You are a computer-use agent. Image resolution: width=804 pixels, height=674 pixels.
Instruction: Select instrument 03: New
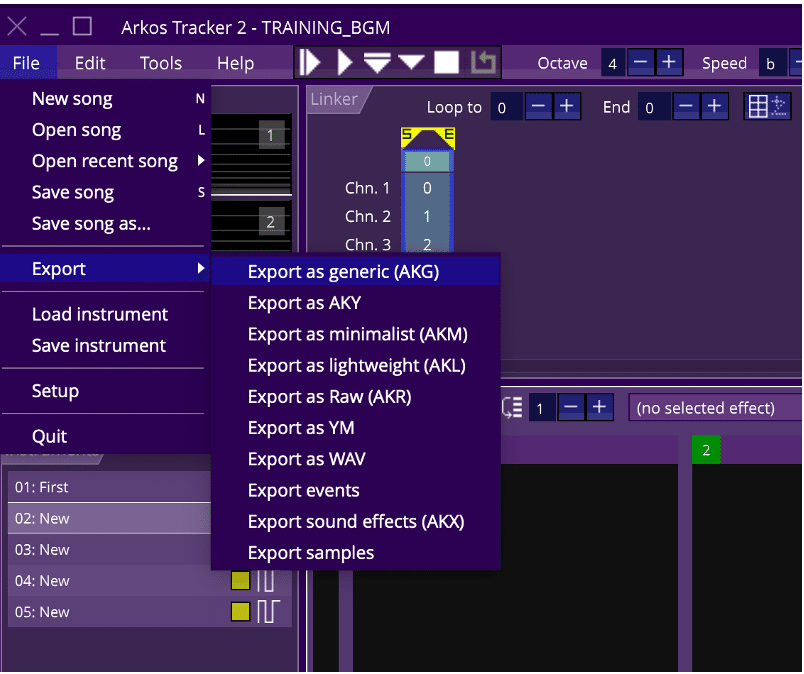pyautogui.click(x=109, y=549)
